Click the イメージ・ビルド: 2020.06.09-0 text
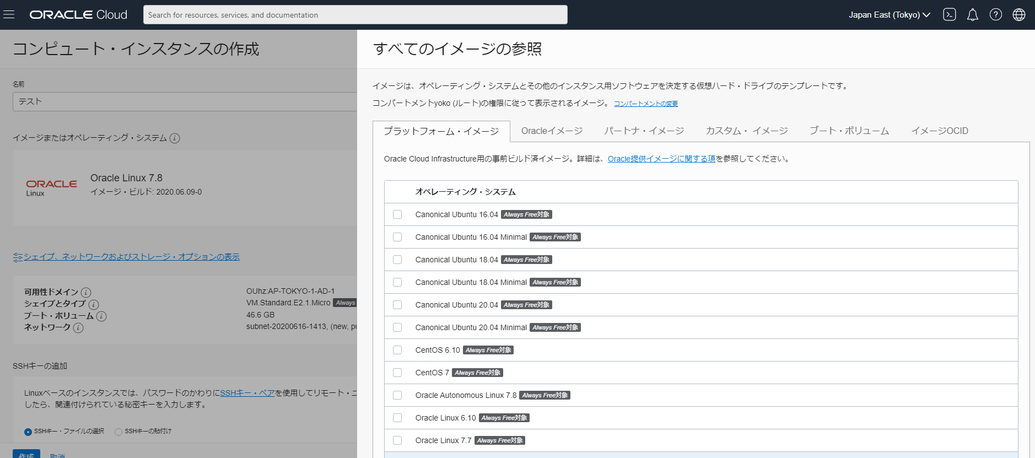Screen dimensions: 1035x458 pyautogui.click(x=146, y=191)
